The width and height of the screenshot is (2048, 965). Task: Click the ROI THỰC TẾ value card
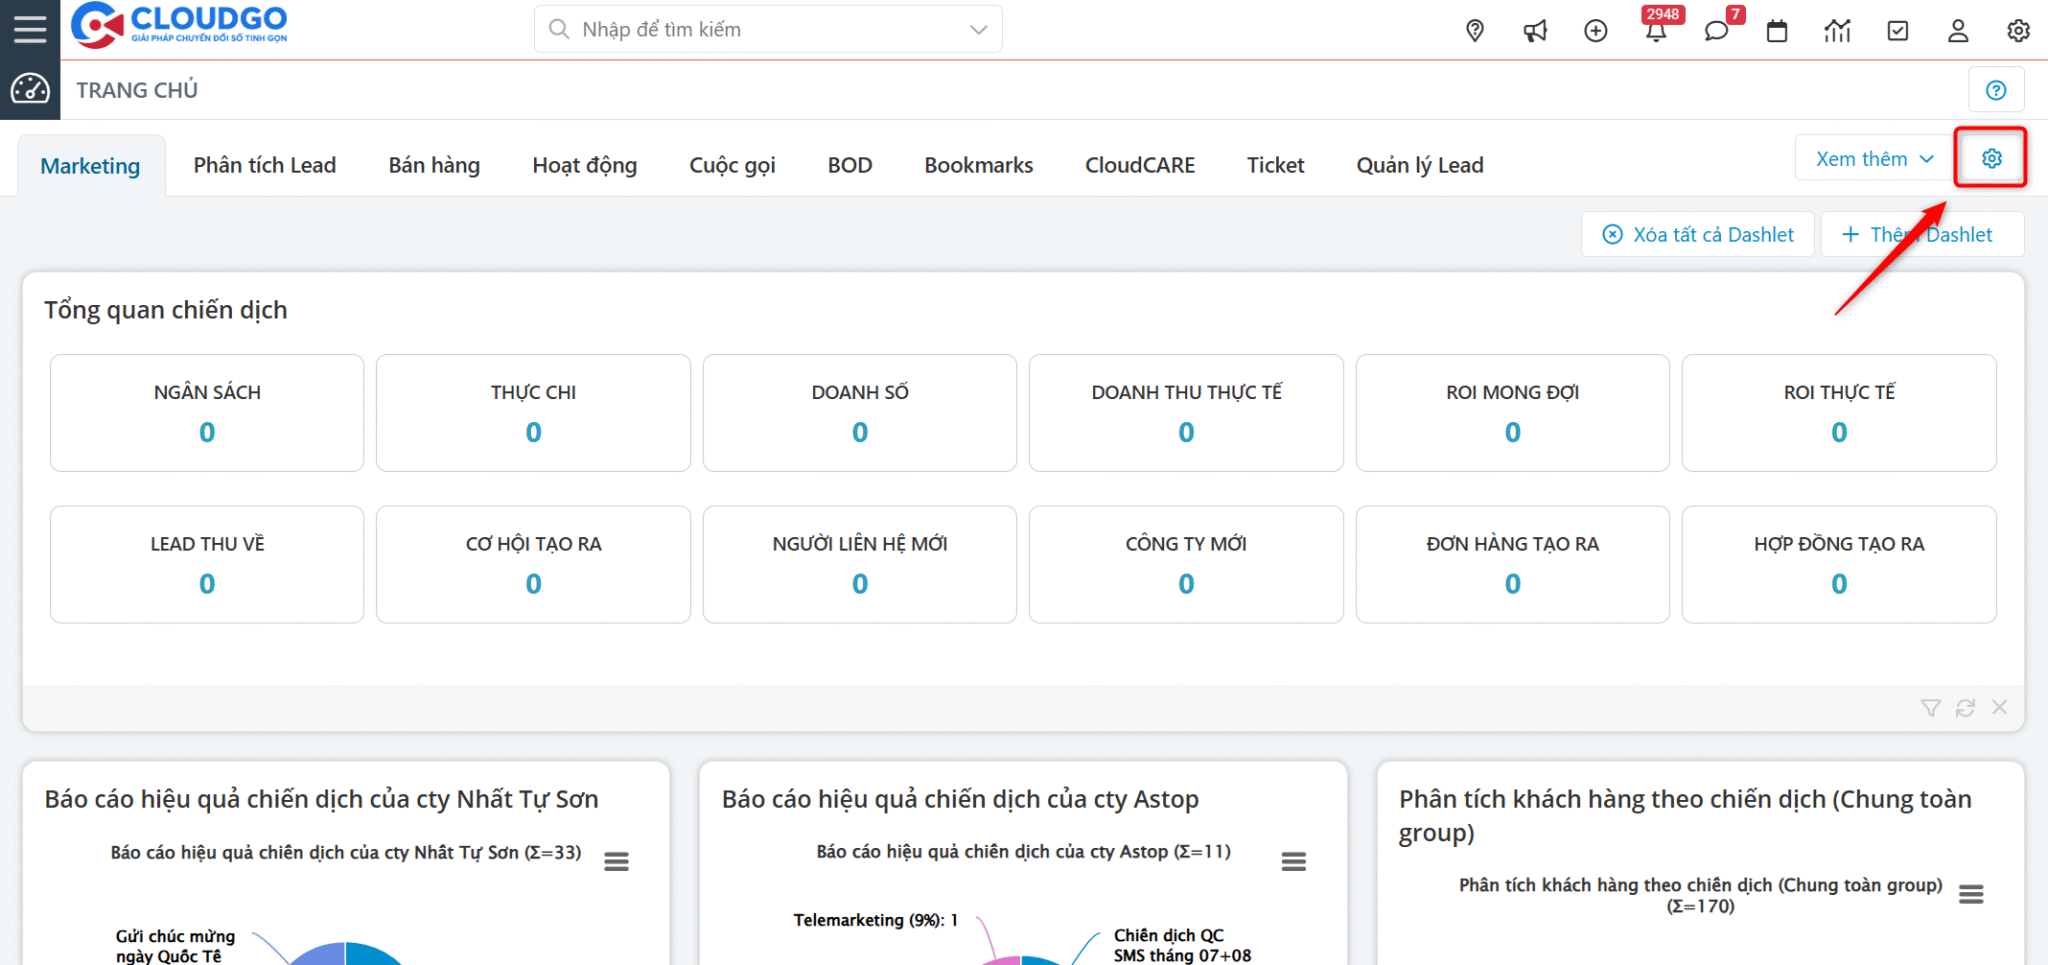click(x=1839, y=413)
